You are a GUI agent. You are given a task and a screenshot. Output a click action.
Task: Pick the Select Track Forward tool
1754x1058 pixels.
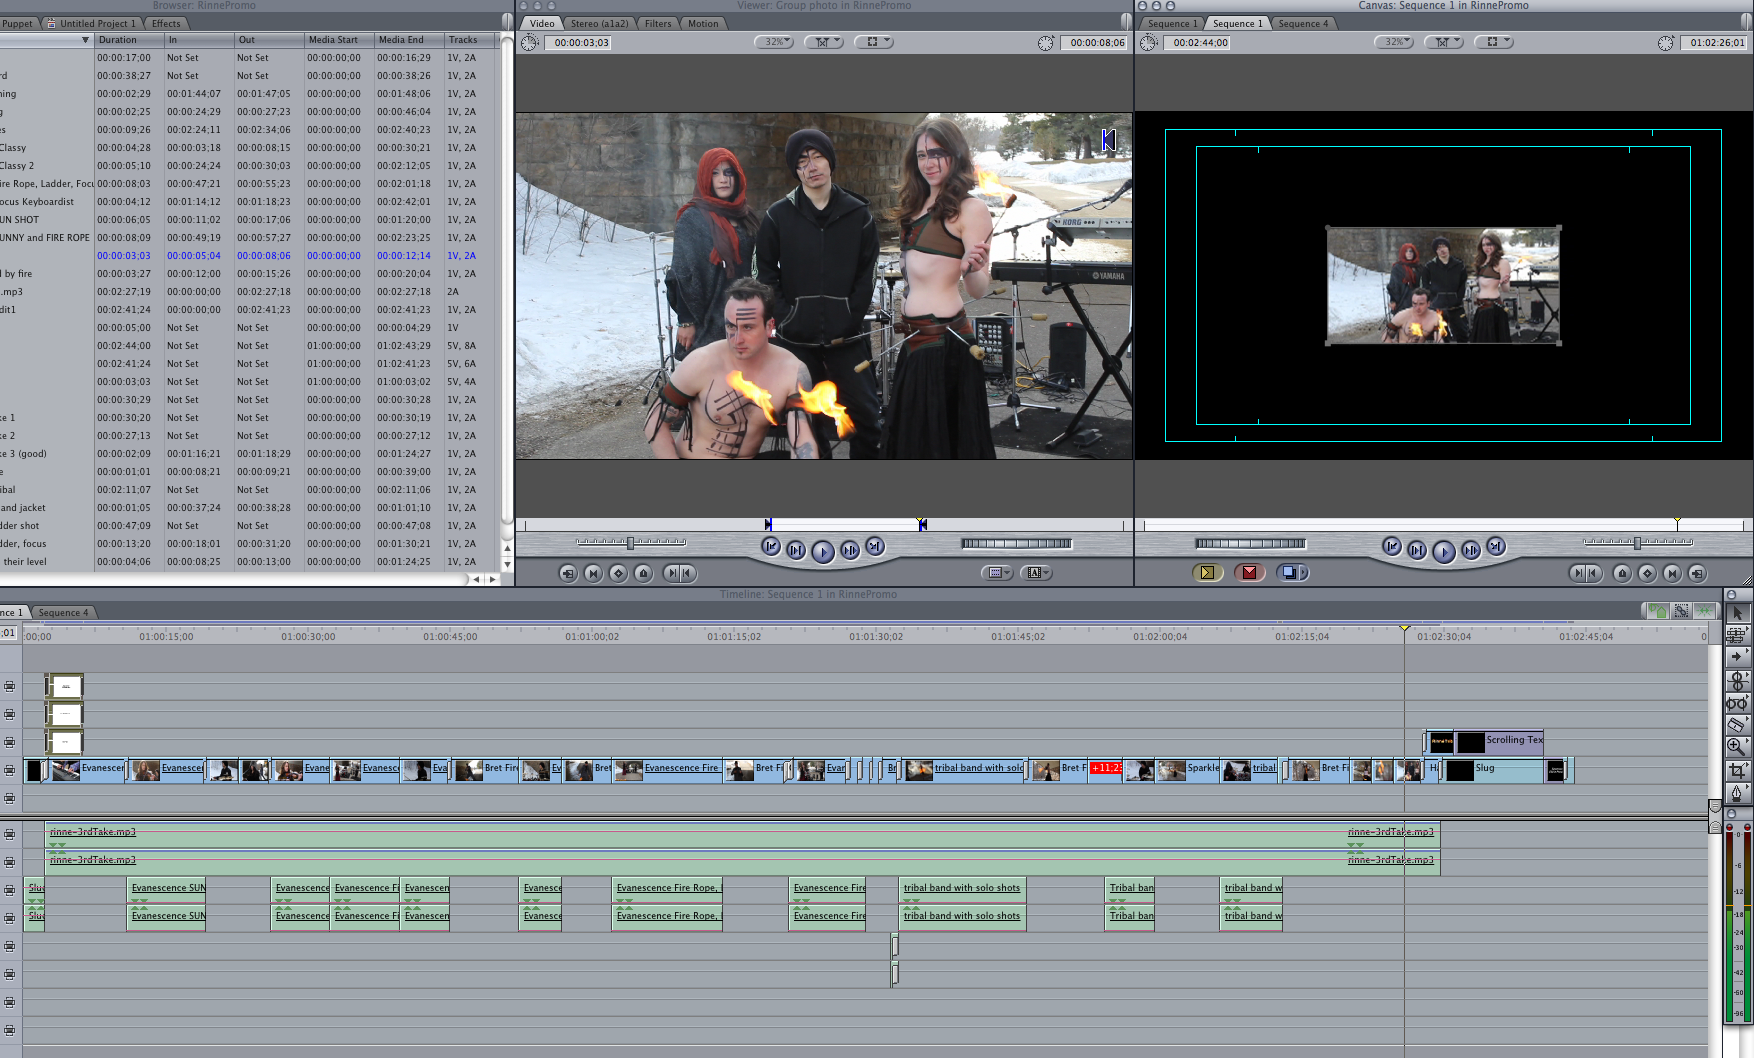(x=1737, y=657)
